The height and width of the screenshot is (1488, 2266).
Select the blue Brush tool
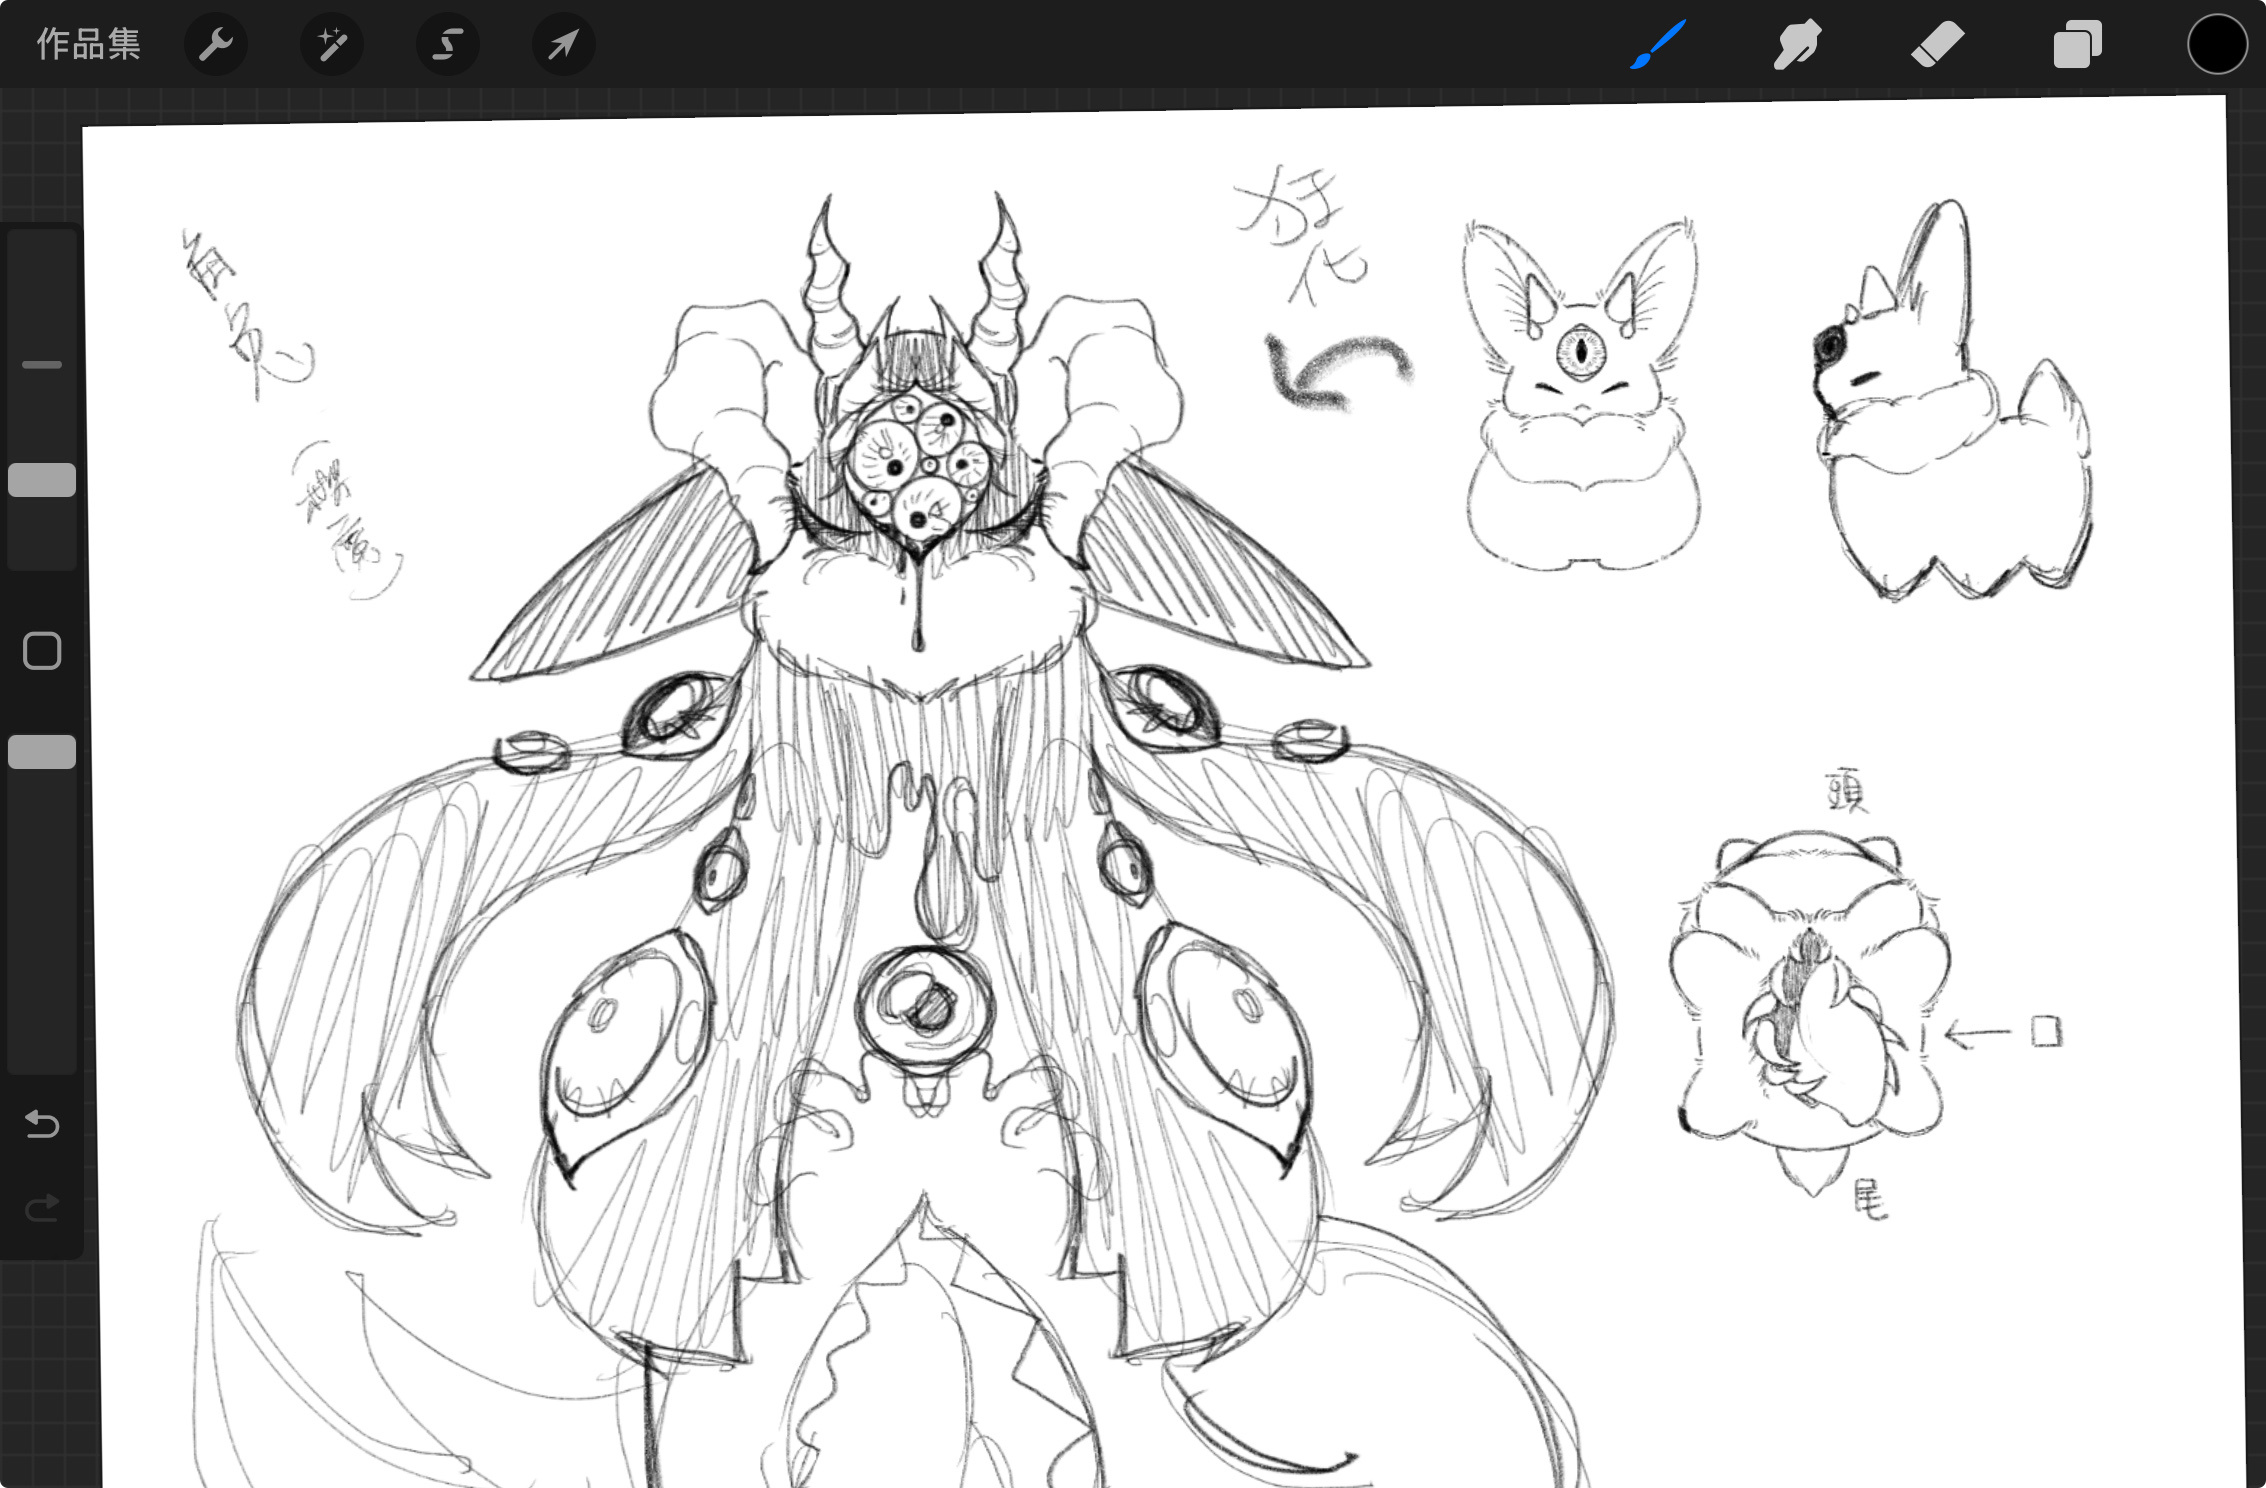tap(1658, 45)
